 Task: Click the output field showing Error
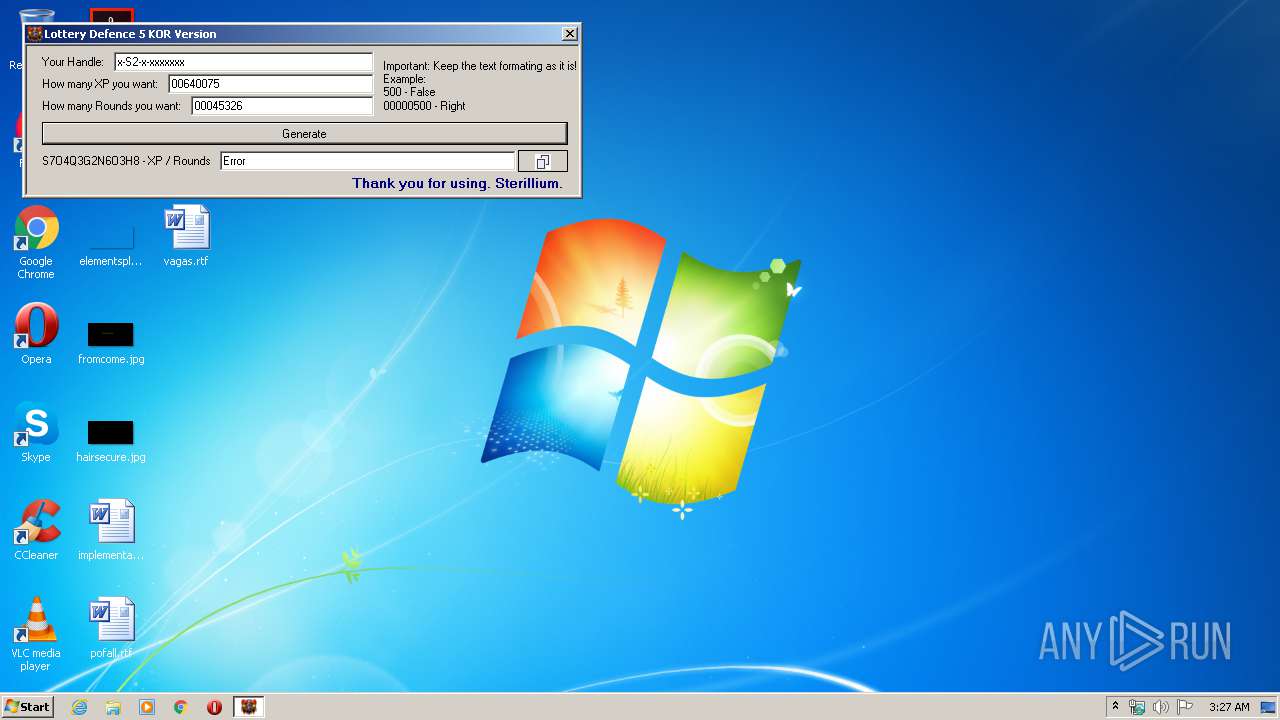367,161
